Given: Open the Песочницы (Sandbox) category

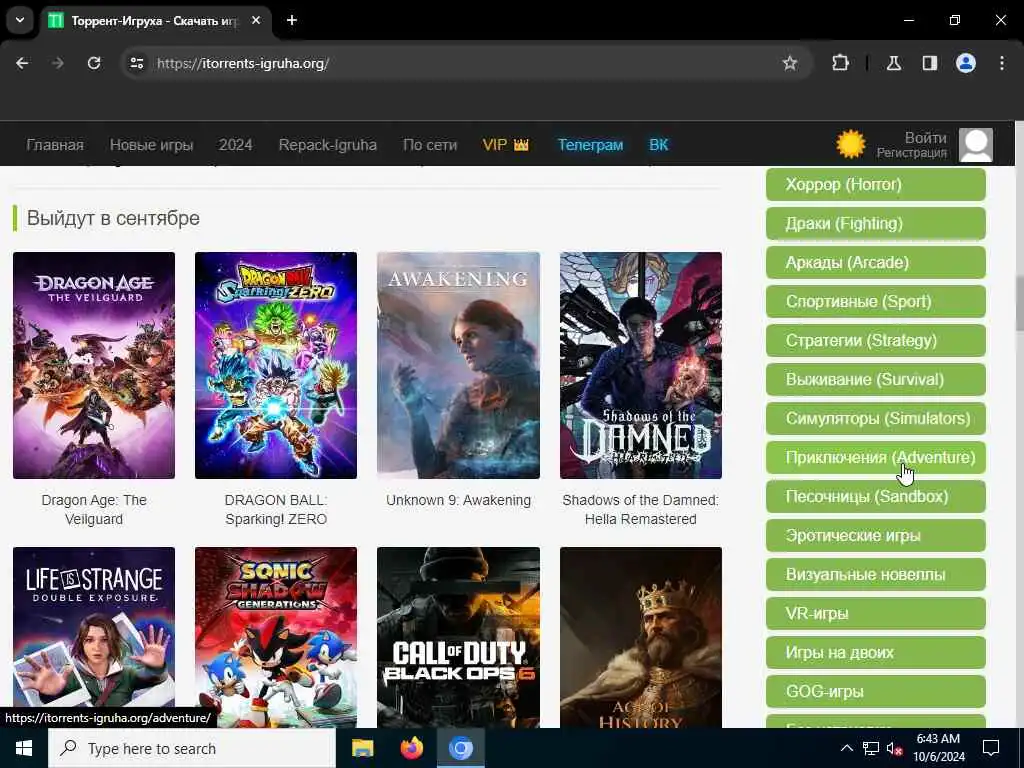Looking at the screenshot, I should point(875,496).
